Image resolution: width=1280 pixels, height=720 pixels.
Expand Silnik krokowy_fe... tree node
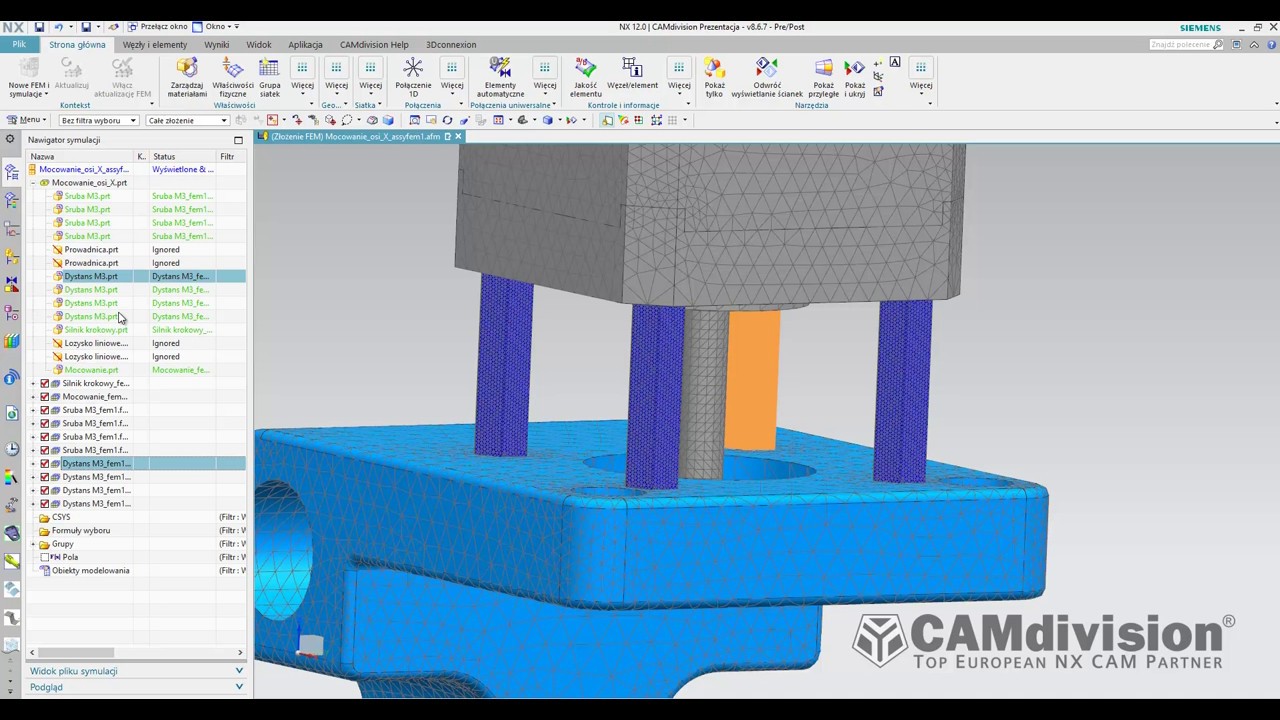(33, 384)
